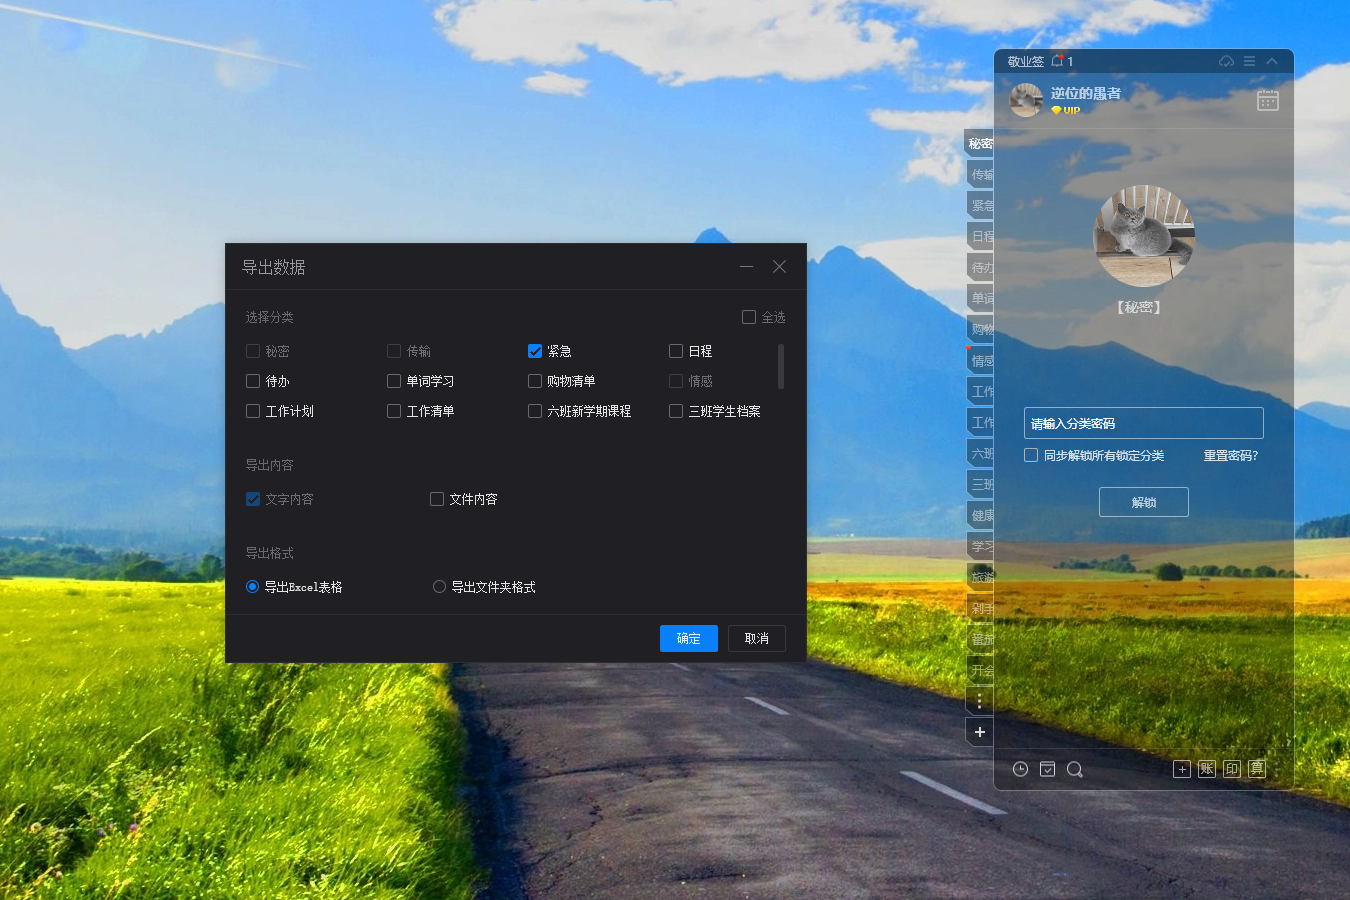Screen dimensions: 1350x900
Task: Click the 请输入分类密码 password field
Action: coord(1143,423)
